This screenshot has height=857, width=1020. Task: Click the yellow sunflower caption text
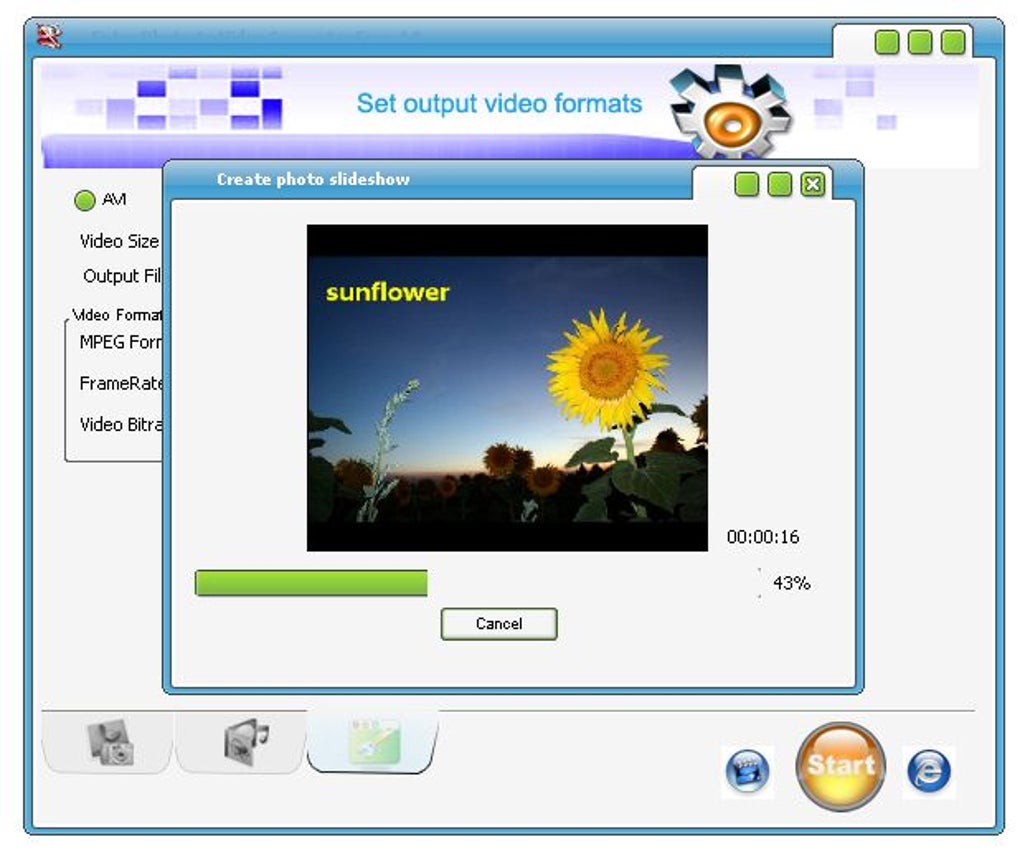(388, 292)
